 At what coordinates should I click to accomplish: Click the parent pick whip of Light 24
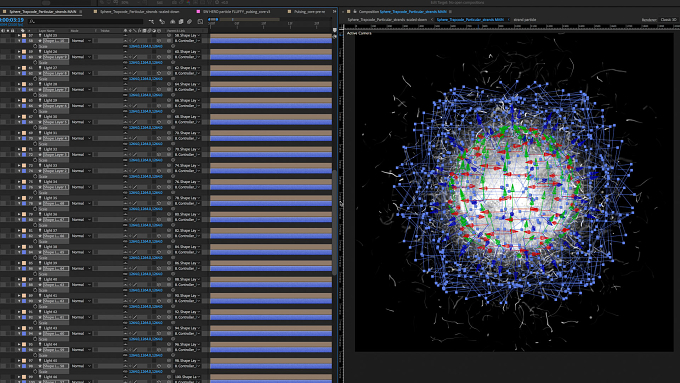click(169, 52)
